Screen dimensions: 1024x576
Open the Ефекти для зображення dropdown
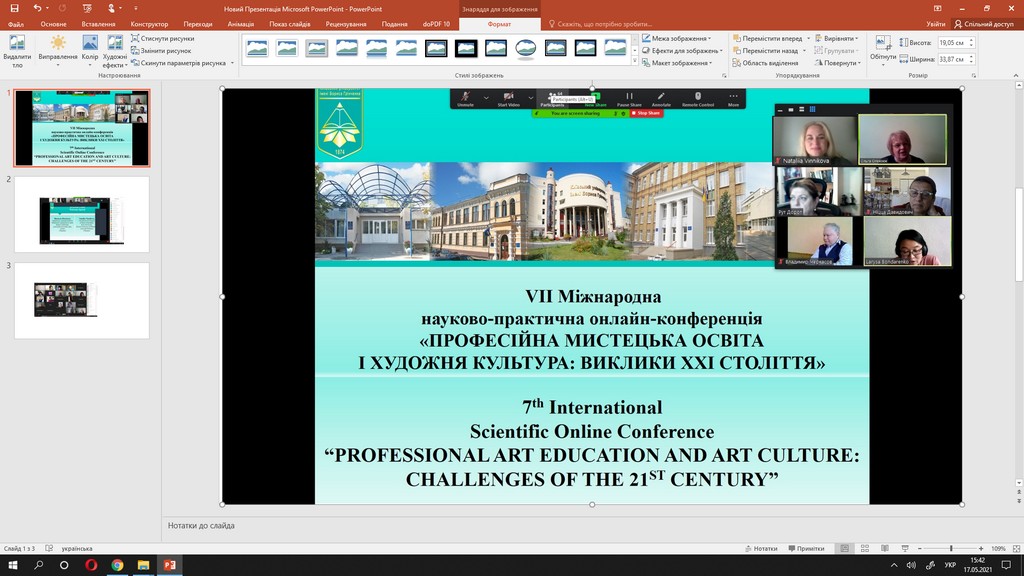[x=684, y=50]
